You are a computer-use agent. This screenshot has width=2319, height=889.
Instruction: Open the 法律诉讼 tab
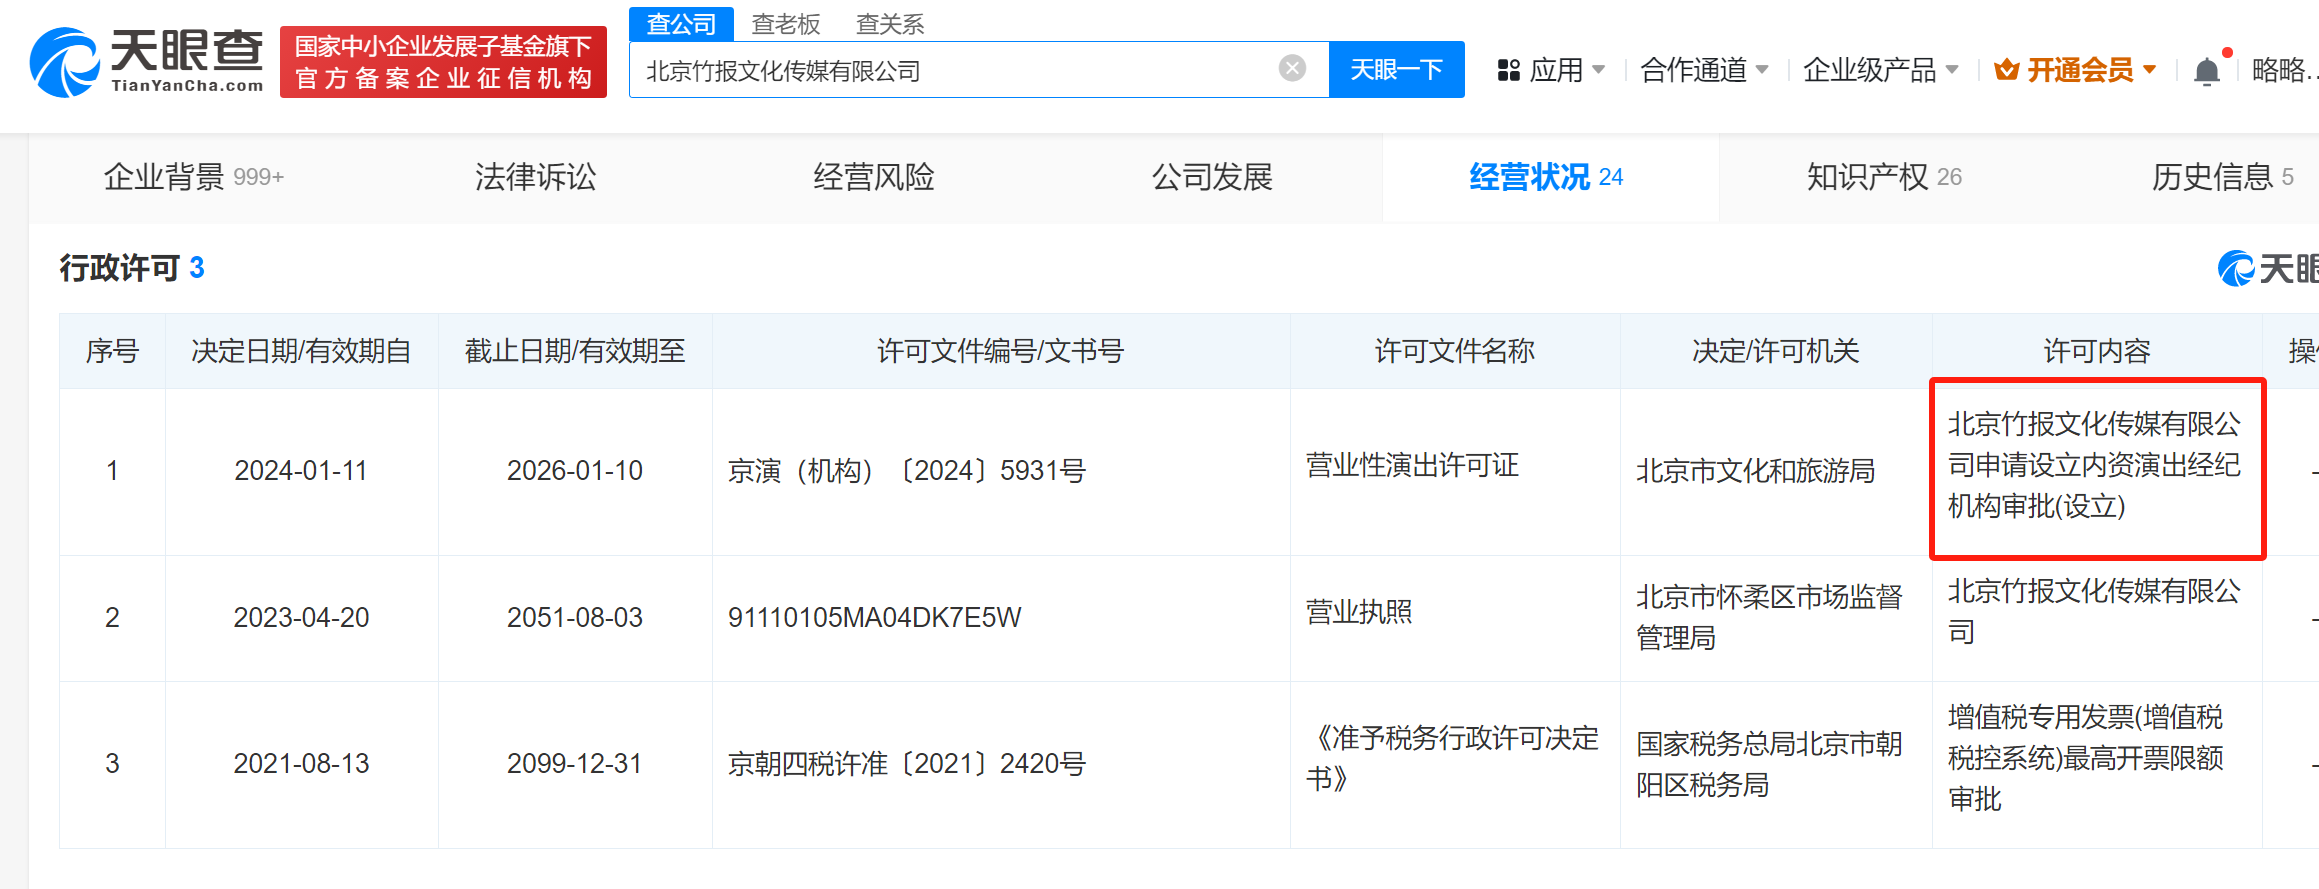coord(535,177)
